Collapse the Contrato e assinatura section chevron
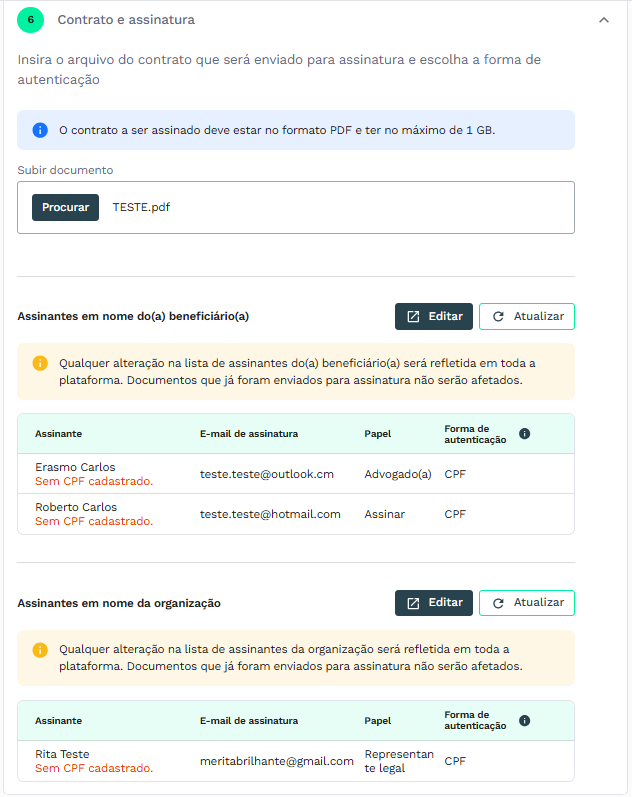Image resolution: width=632 pixels, height=797 pixels. tap(604, 20)
